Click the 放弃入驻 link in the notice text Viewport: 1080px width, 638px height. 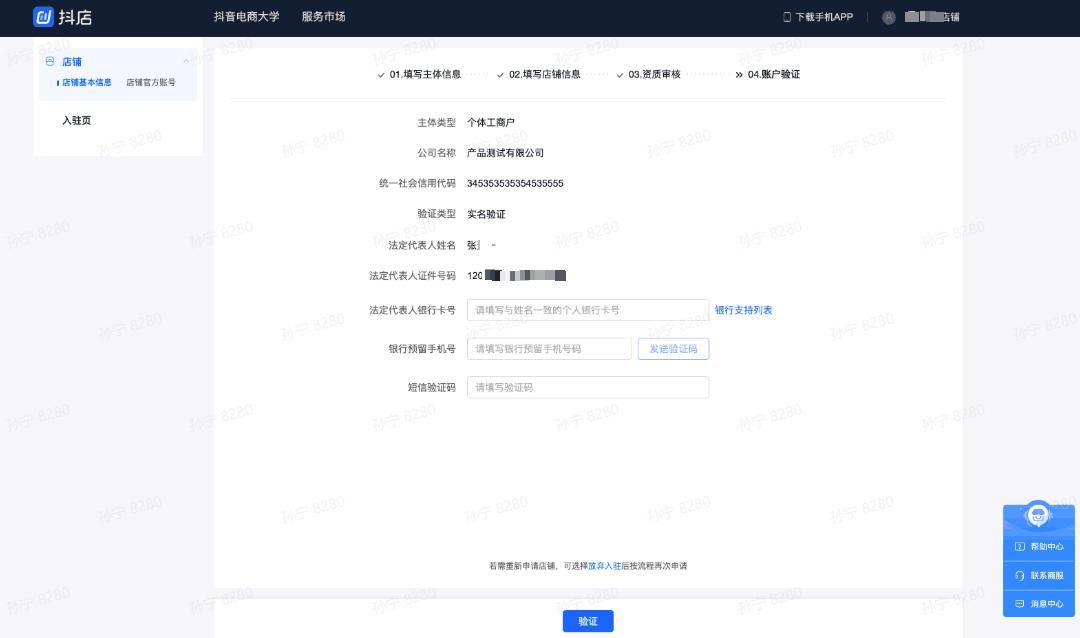pos(604,565)
